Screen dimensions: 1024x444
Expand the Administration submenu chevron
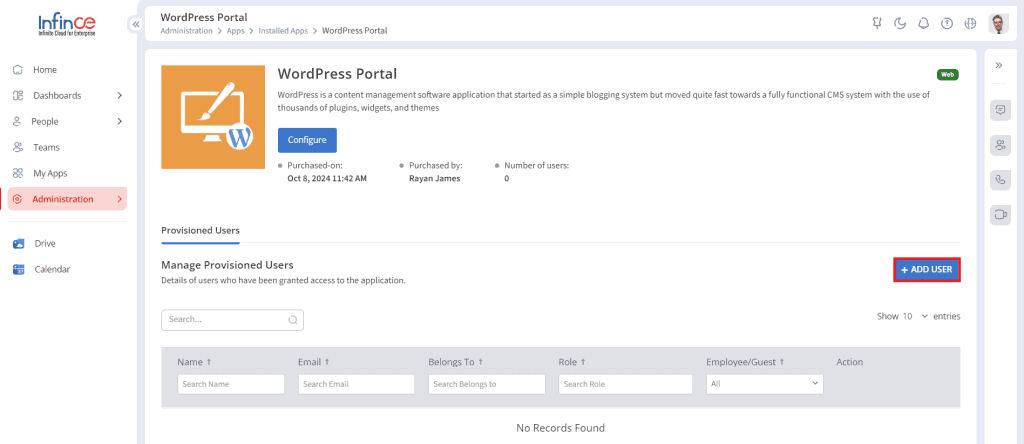point(120,199)
